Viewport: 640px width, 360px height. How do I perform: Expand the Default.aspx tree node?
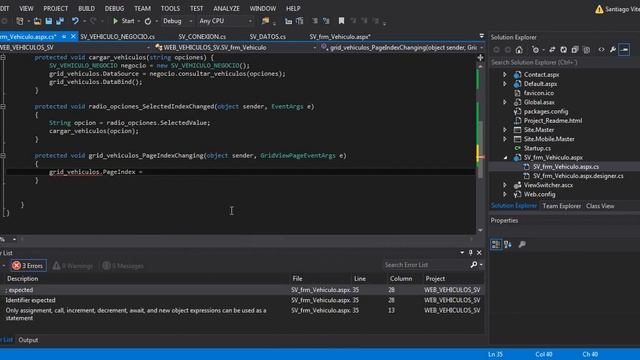(x=505, y=84)
